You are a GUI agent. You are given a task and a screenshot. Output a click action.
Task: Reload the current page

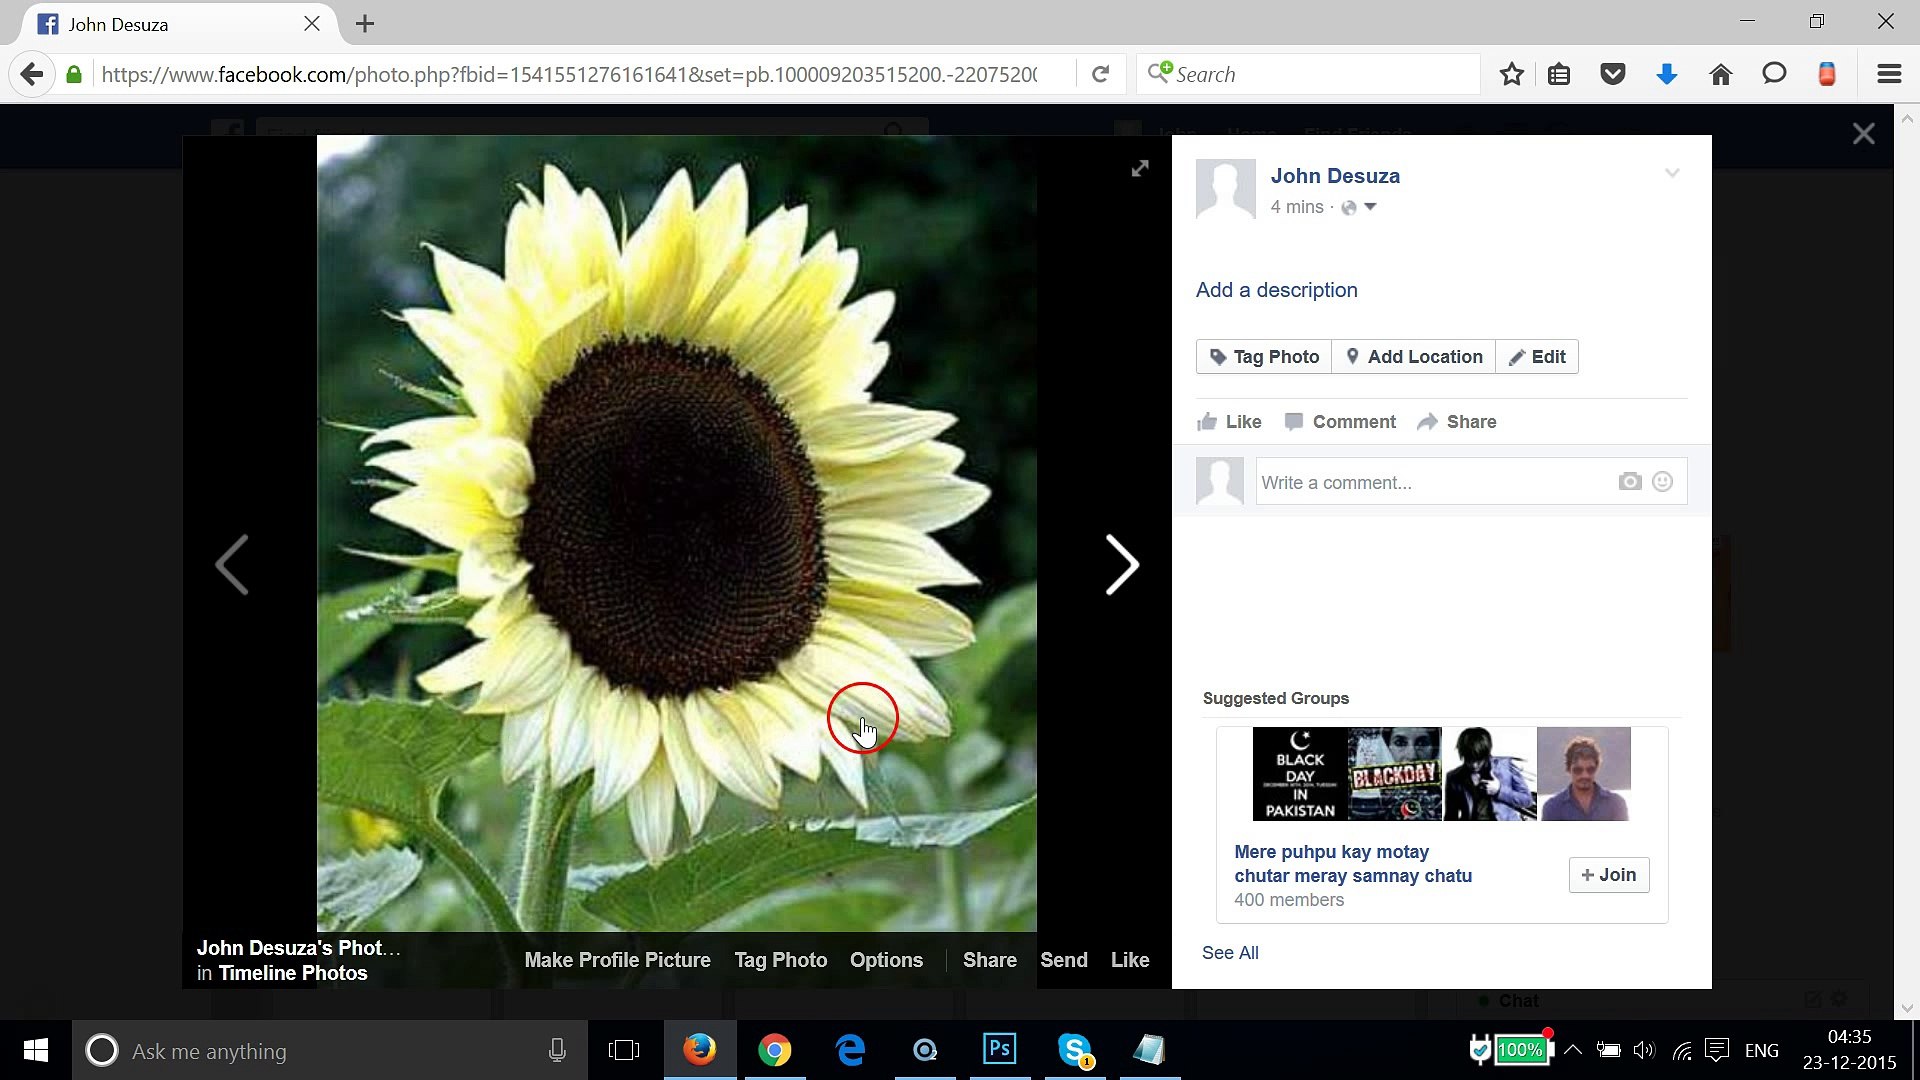click(1101, 73)
